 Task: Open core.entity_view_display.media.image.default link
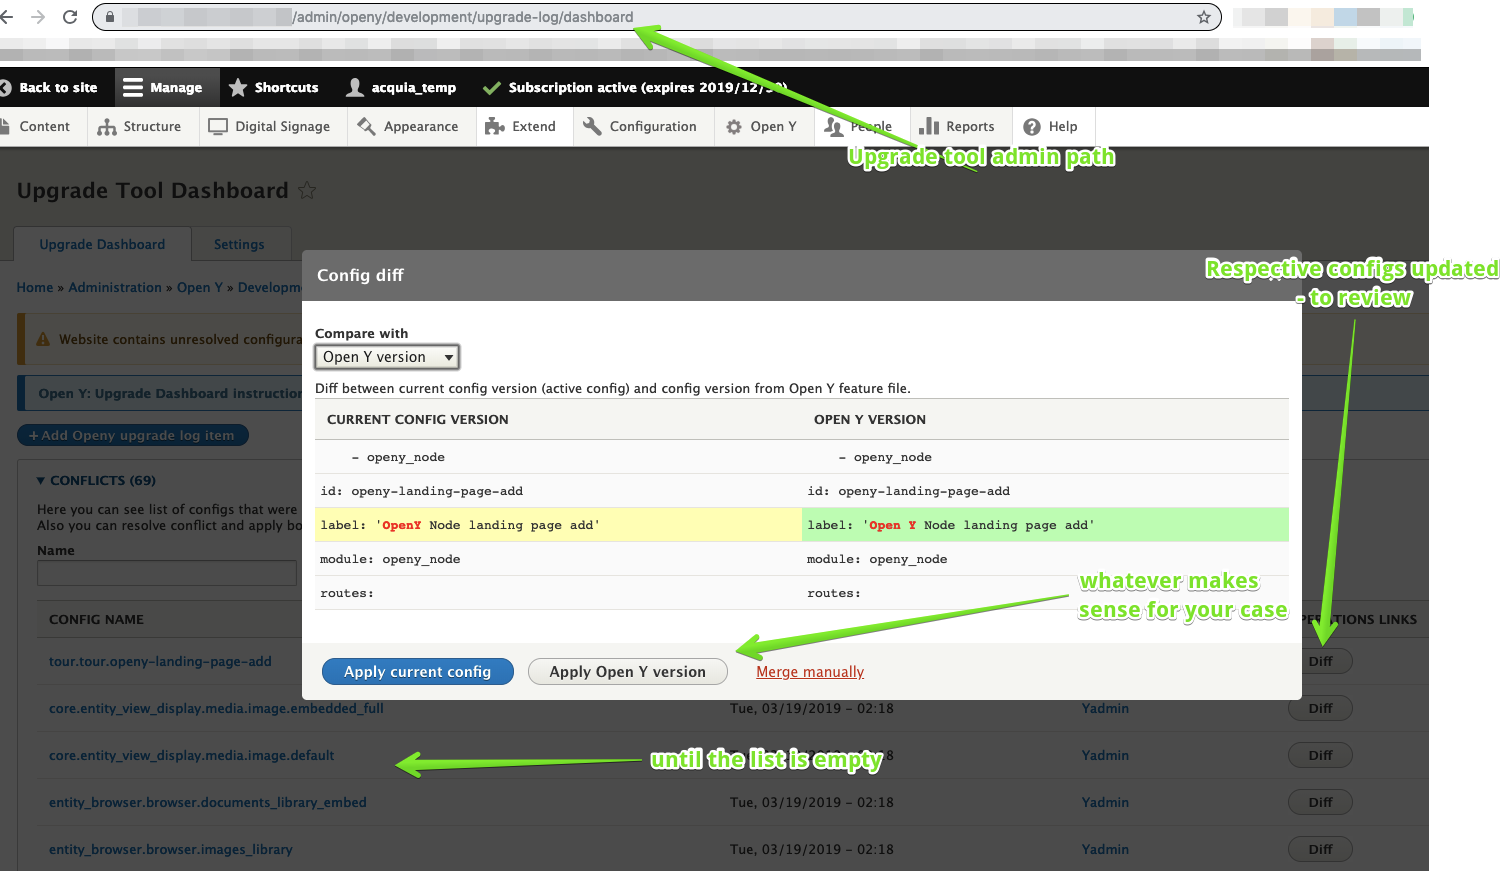pos(192,755)
